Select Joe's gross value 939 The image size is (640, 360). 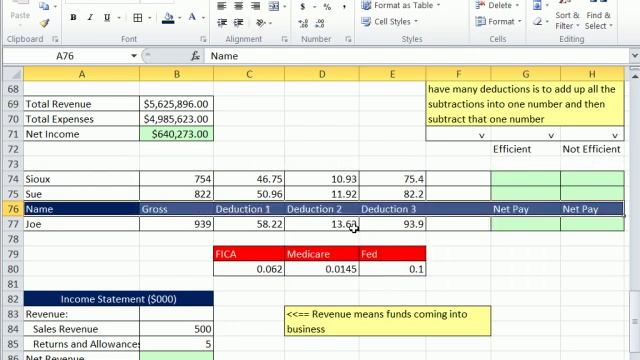(176, 224)
